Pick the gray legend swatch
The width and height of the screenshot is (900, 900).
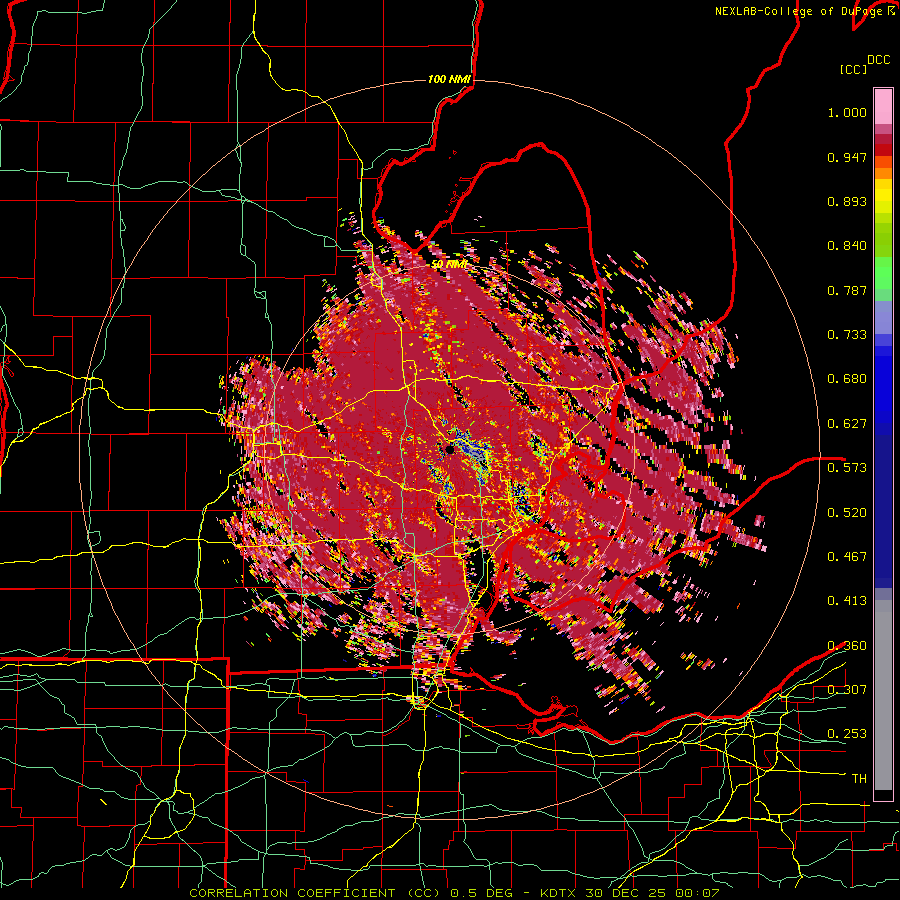point(883,695)
